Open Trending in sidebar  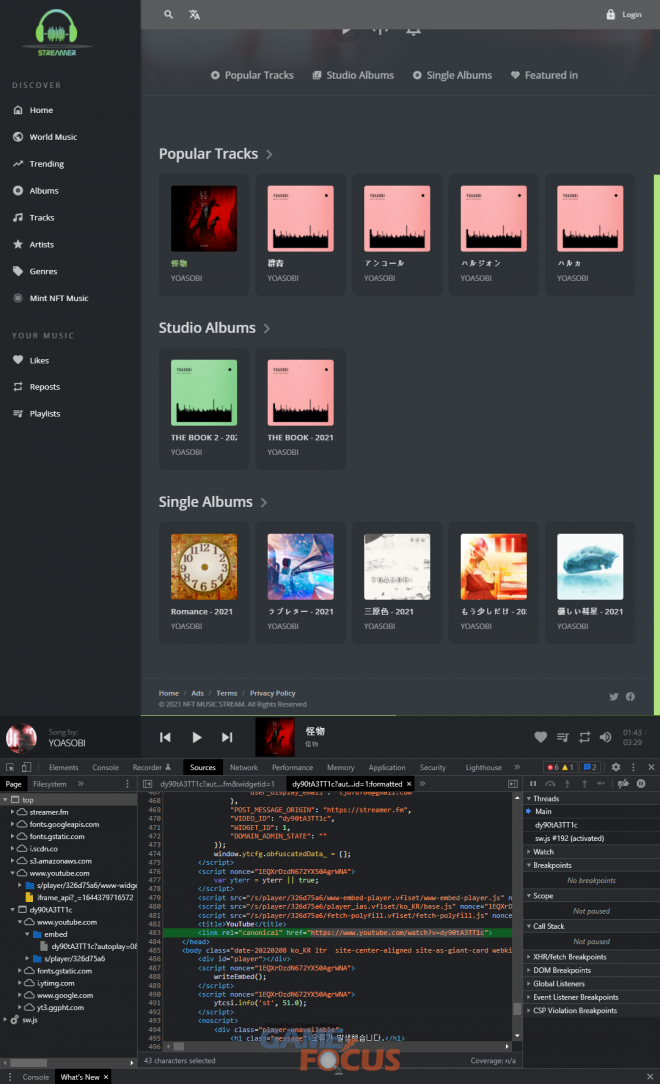click(x=39, y=164)
